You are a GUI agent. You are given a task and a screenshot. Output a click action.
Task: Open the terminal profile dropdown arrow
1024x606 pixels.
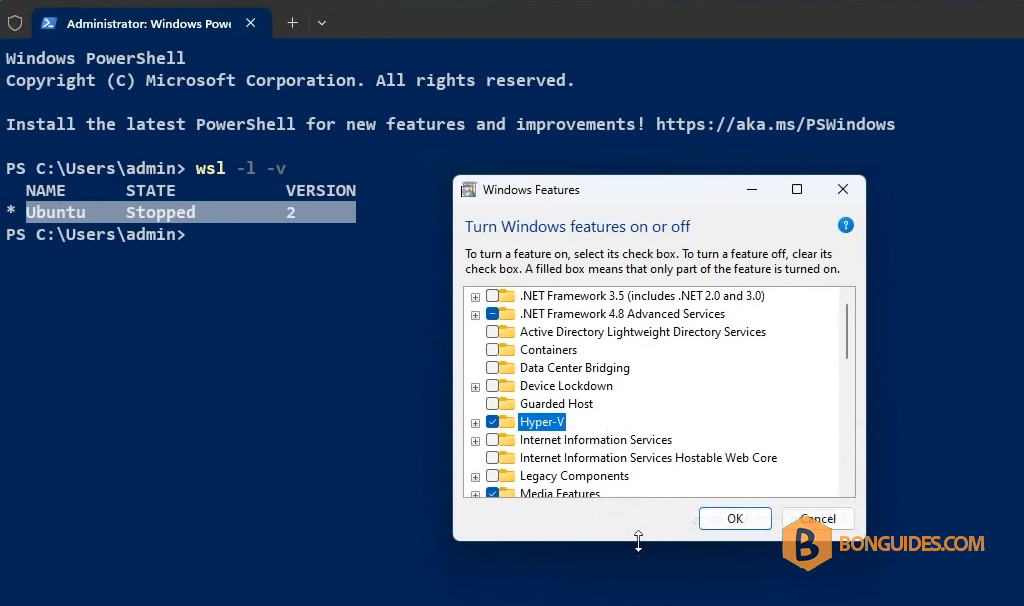pyautogui.click(x=322, y=23)
